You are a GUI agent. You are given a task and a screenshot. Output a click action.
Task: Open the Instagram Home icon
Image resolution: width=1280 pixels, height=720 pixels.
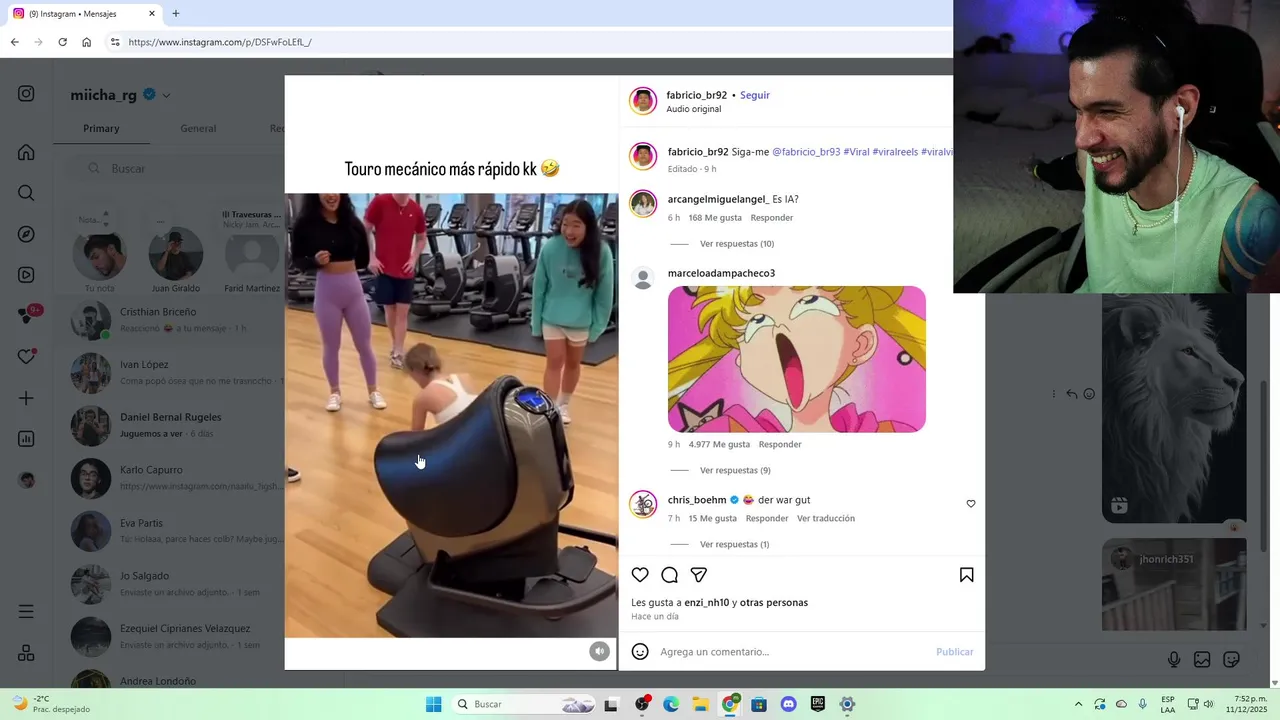(26, 152)
